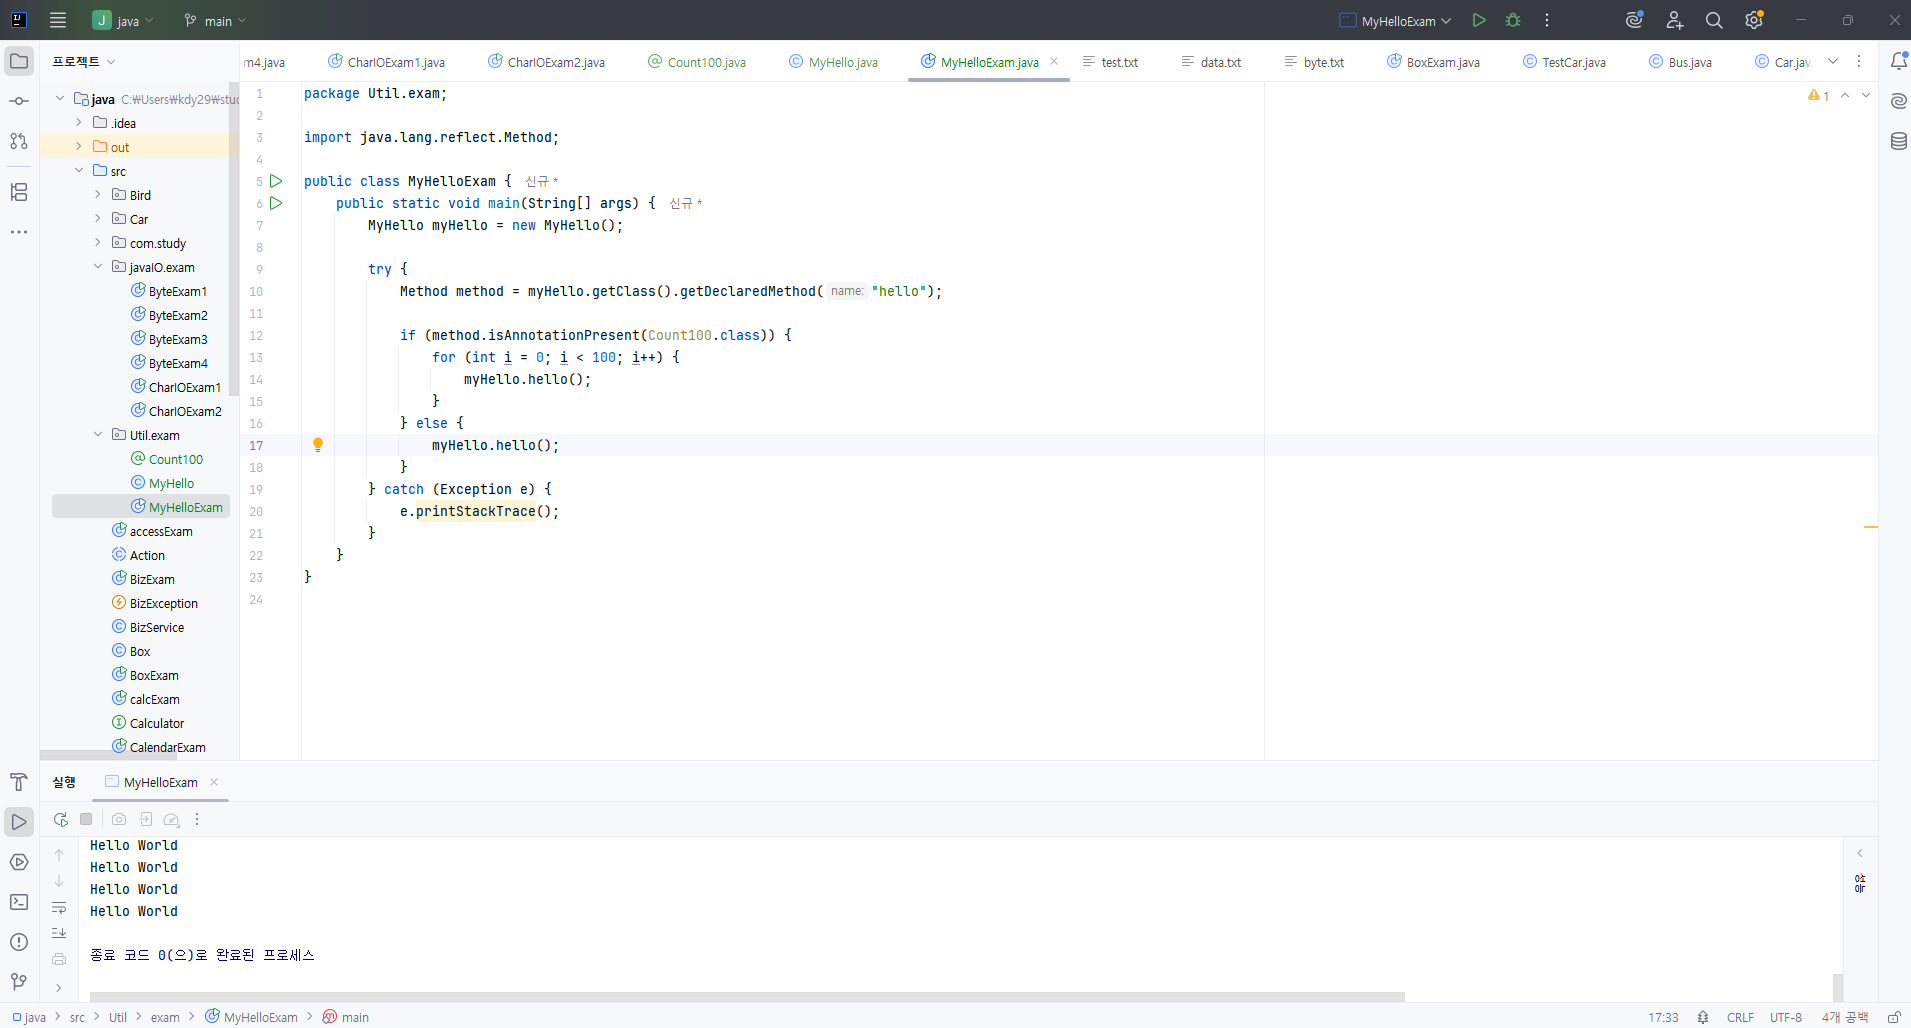This screenshot has width=1911, height=1028.
Task: Switch to test.txt tab
Action: [1110, 62]
